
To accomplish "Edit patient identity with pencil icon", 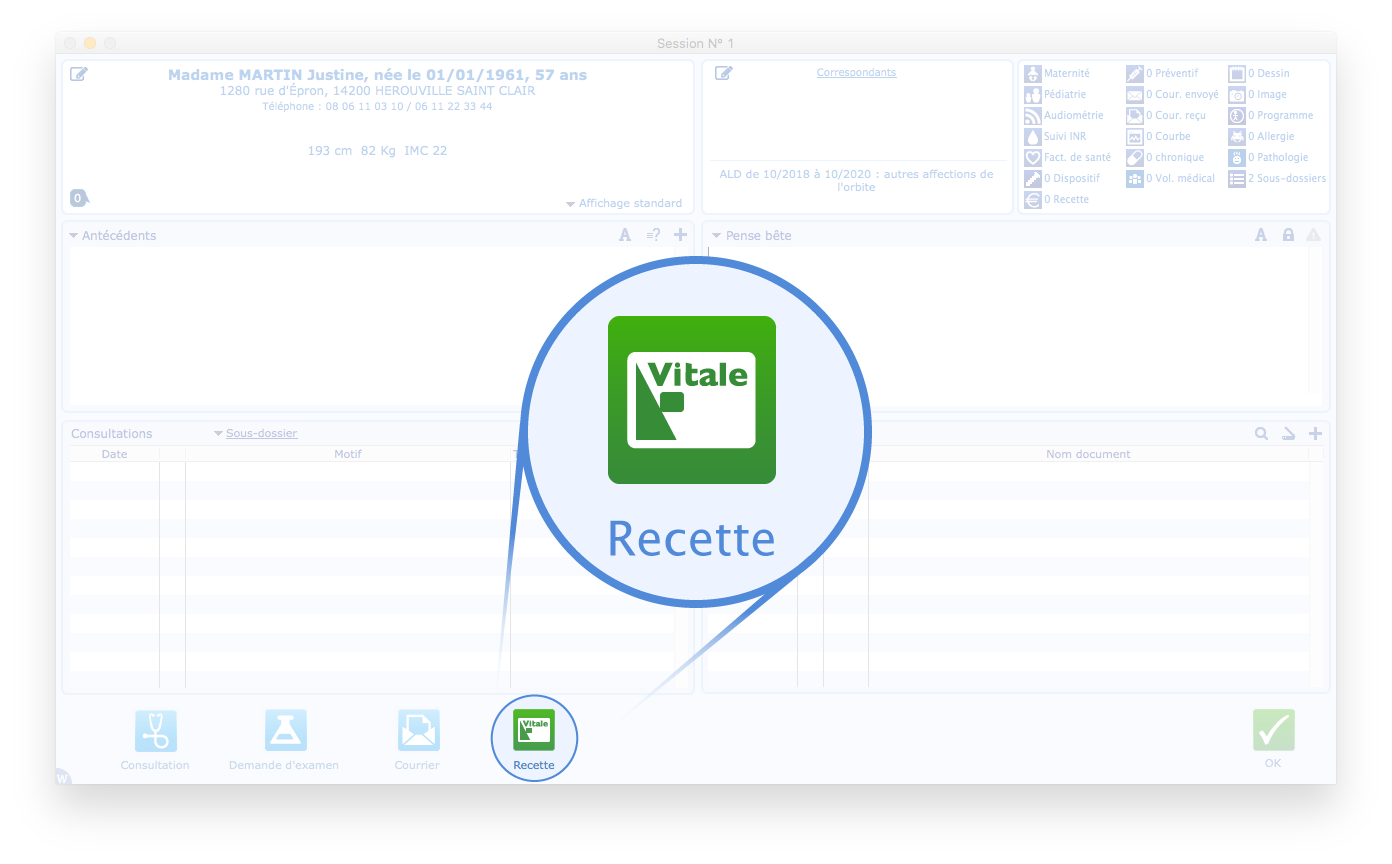I will [79, 74].
